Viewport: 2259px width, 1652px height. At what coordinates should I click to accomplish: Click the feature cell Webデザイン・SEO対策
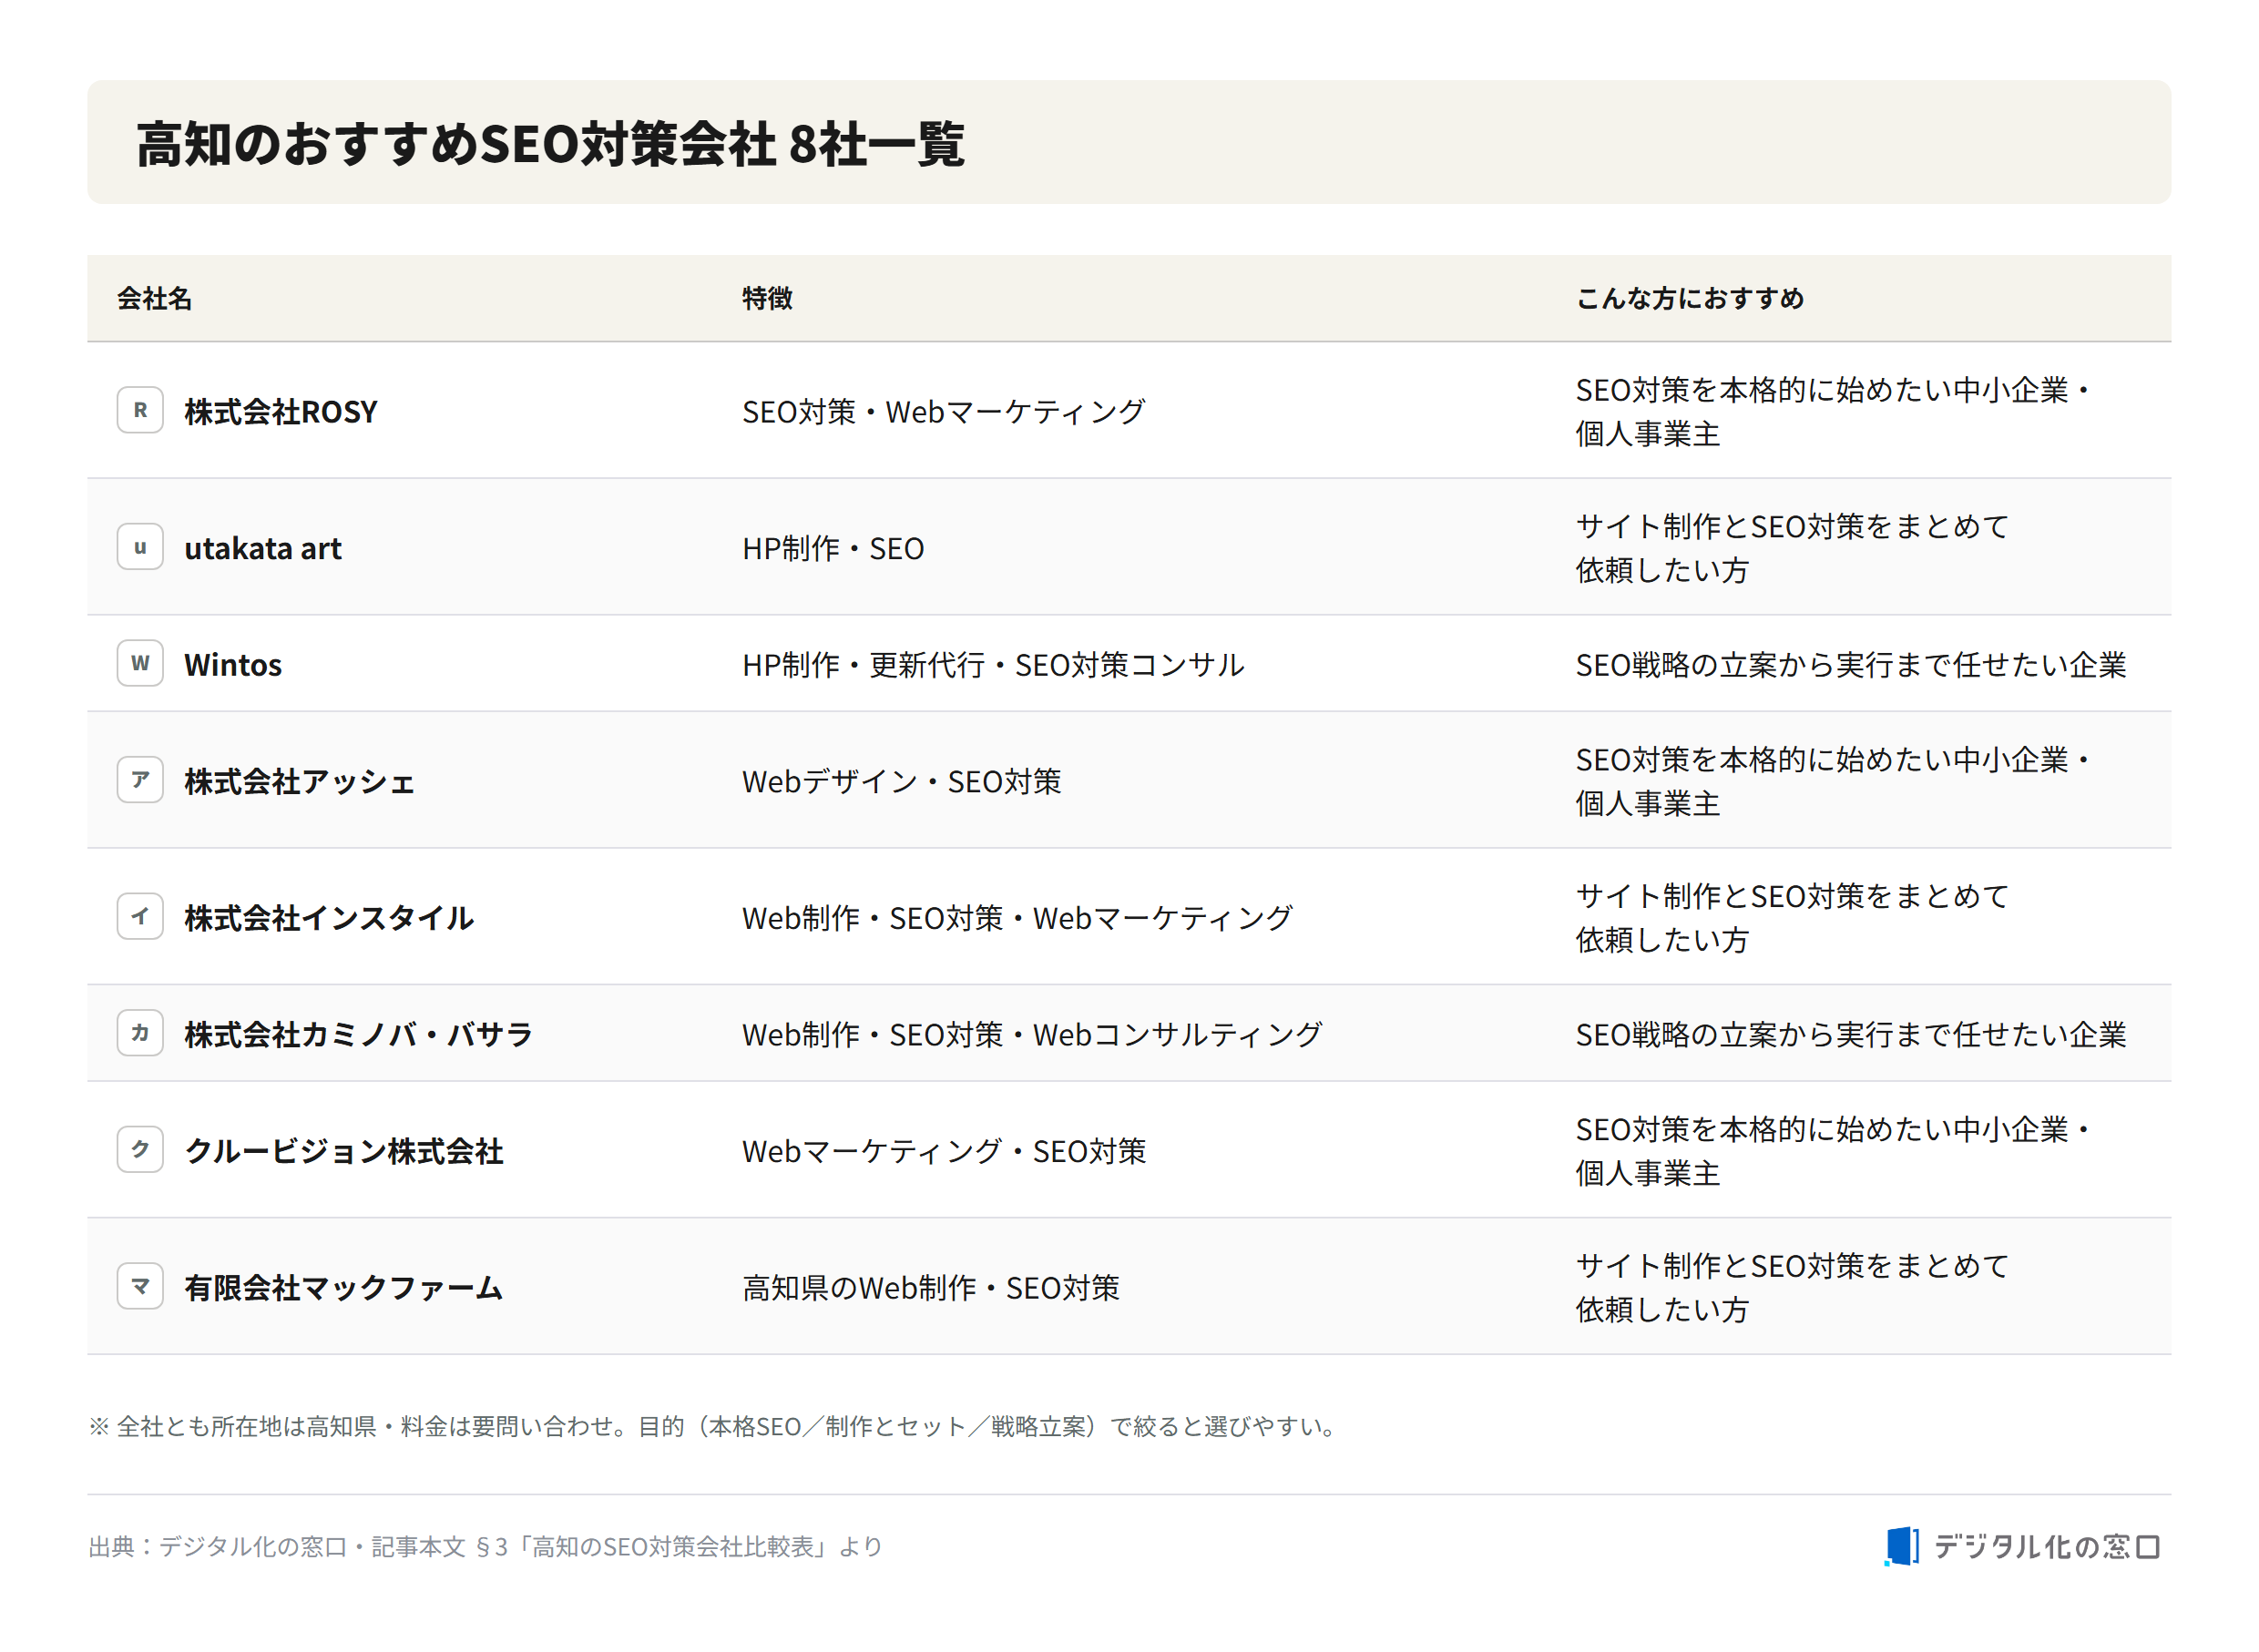[x=901, y=781]
